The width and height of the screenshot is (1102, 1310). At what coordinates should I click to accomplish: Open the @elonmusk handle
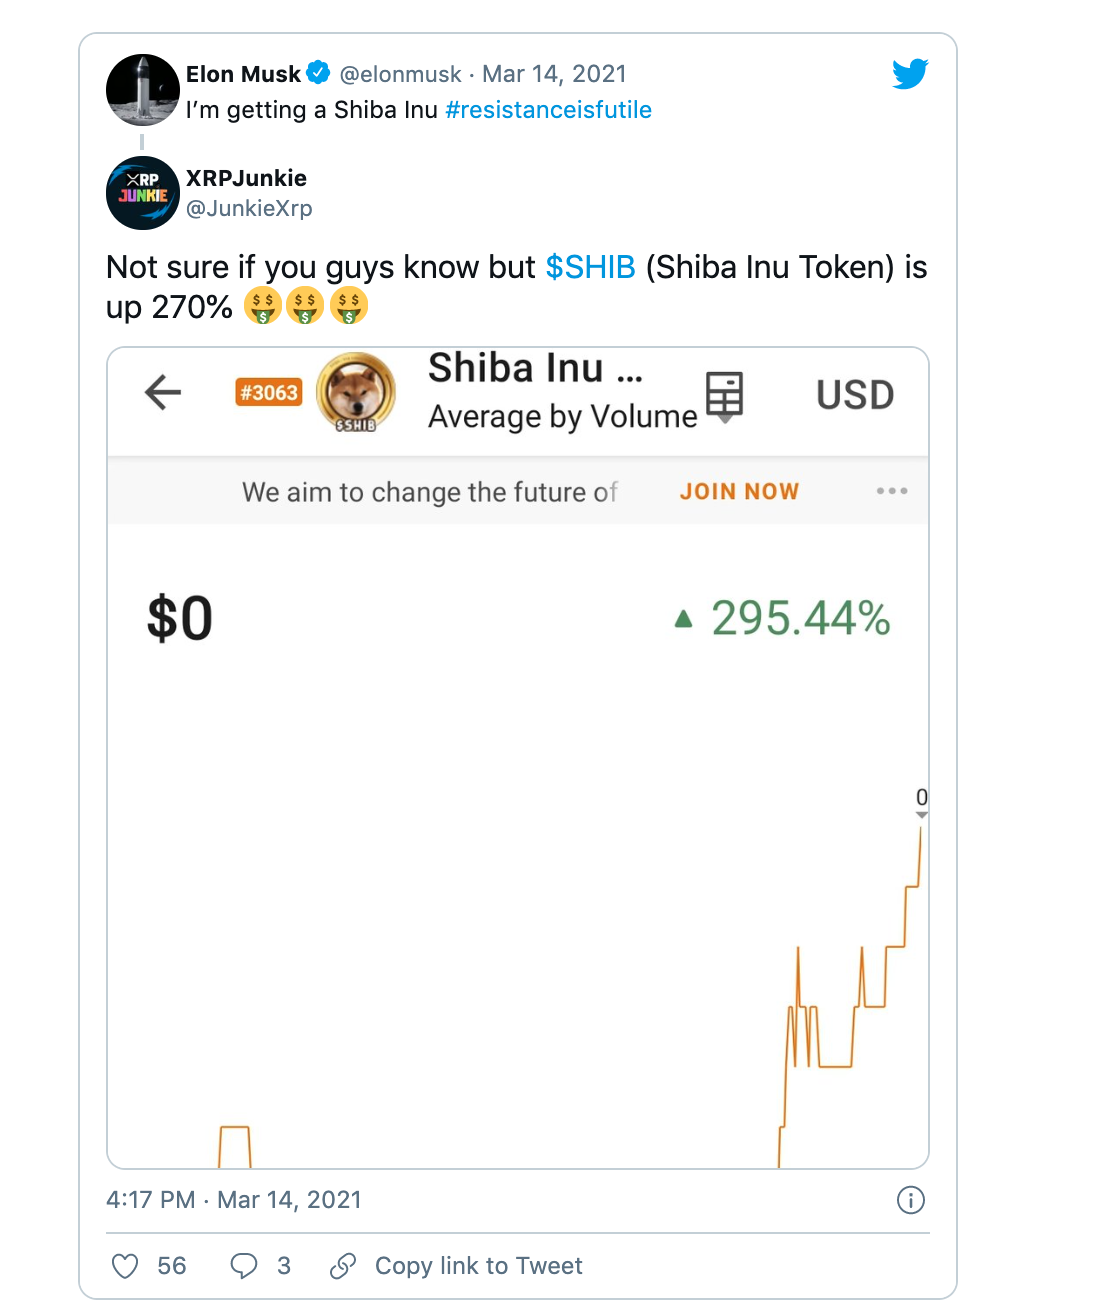400,74
